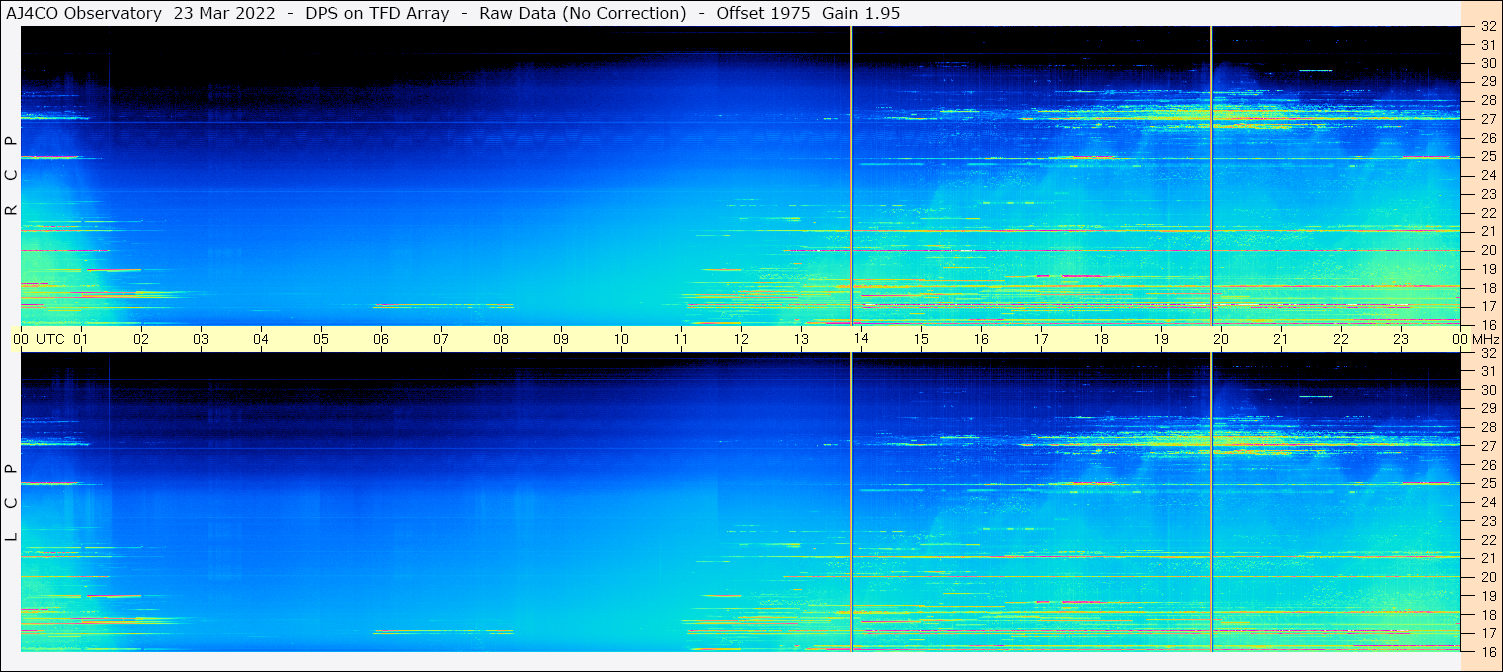Click pink vertical marker near 20 UTC, LCP panel
Viewport: 1503px width, 672px height.
pos(1211,502)
